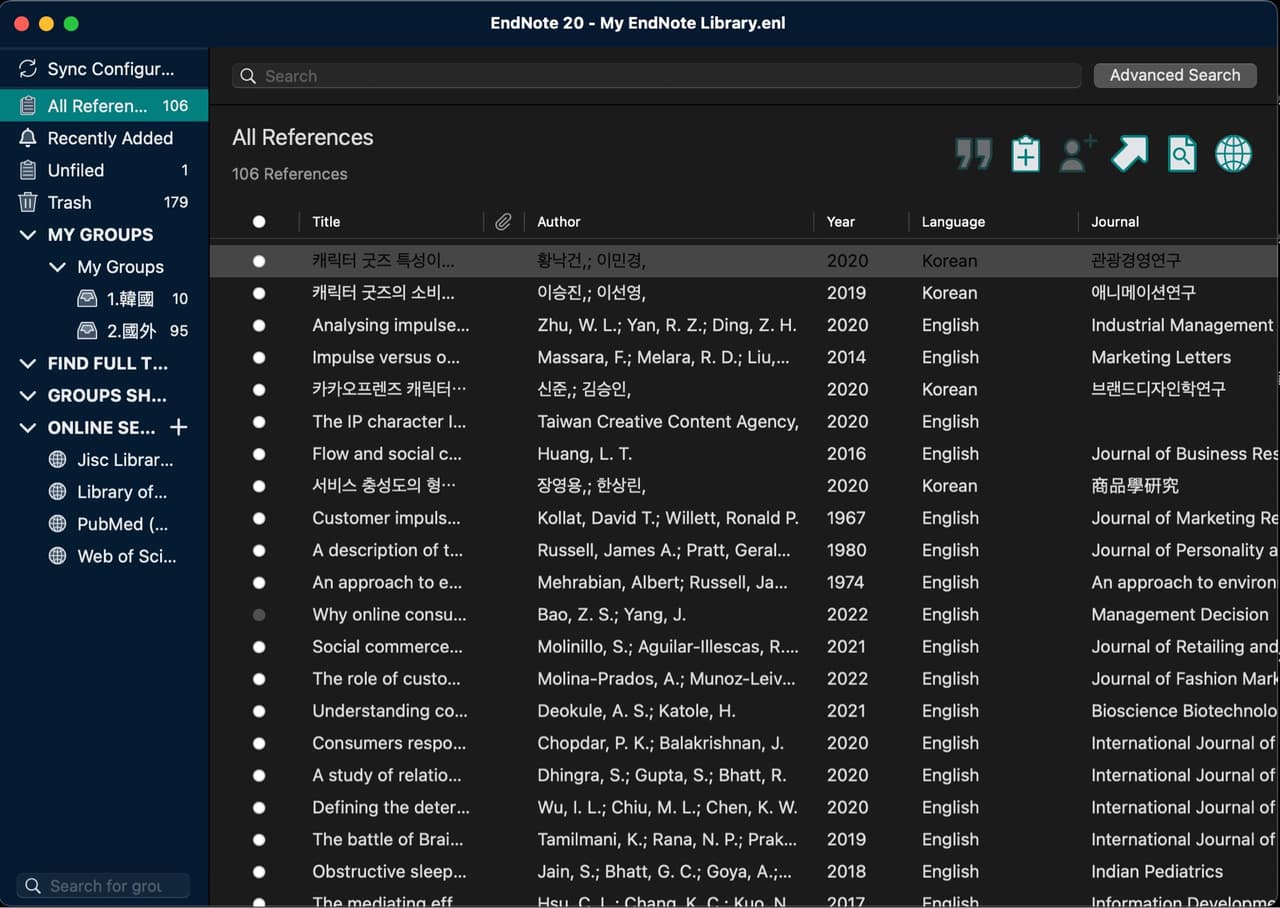The image size is (1280, 908).
Task: Collapse the GROUPS SH... section chevron
Action: (28, 395)
